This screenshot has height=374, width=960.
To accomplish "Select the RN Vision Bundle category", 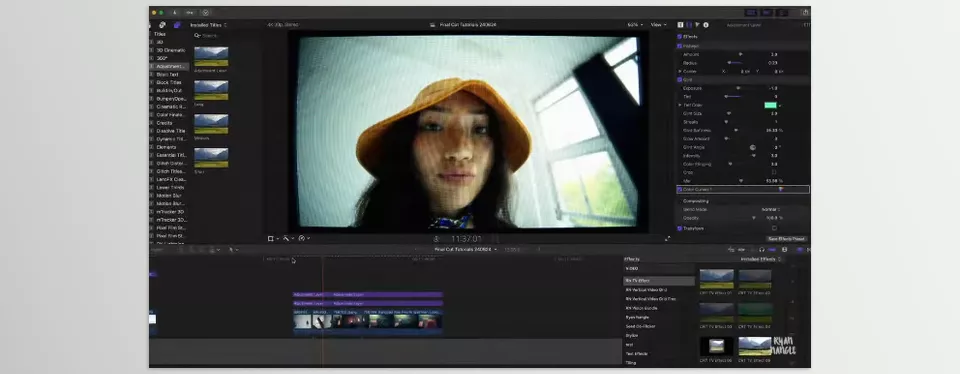I will (x=642, y=309).
